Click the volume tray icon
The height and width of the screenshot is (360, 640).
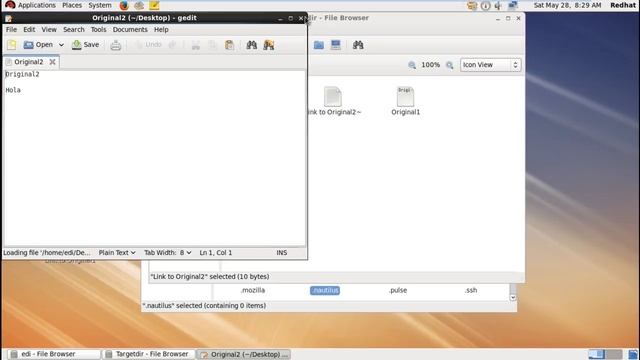[x=498, y=5]
